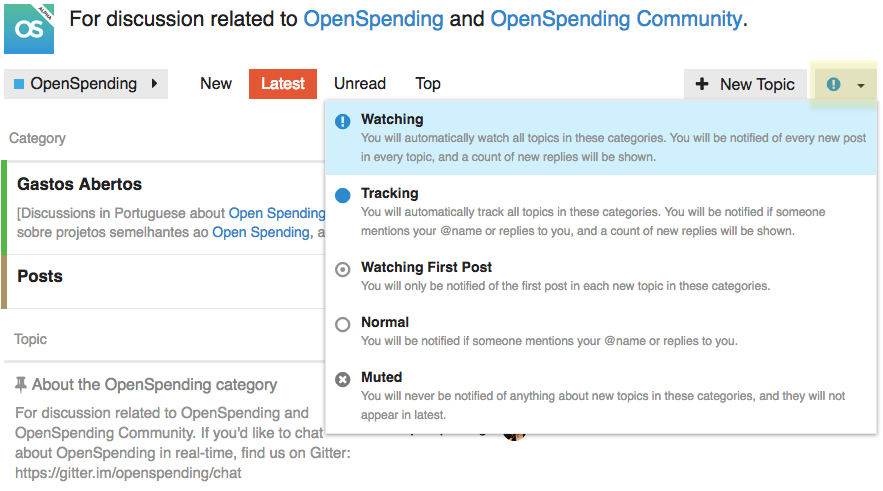Click the New Topic button
This screenshot has height=491, width=883.
(x=745, y=85)
